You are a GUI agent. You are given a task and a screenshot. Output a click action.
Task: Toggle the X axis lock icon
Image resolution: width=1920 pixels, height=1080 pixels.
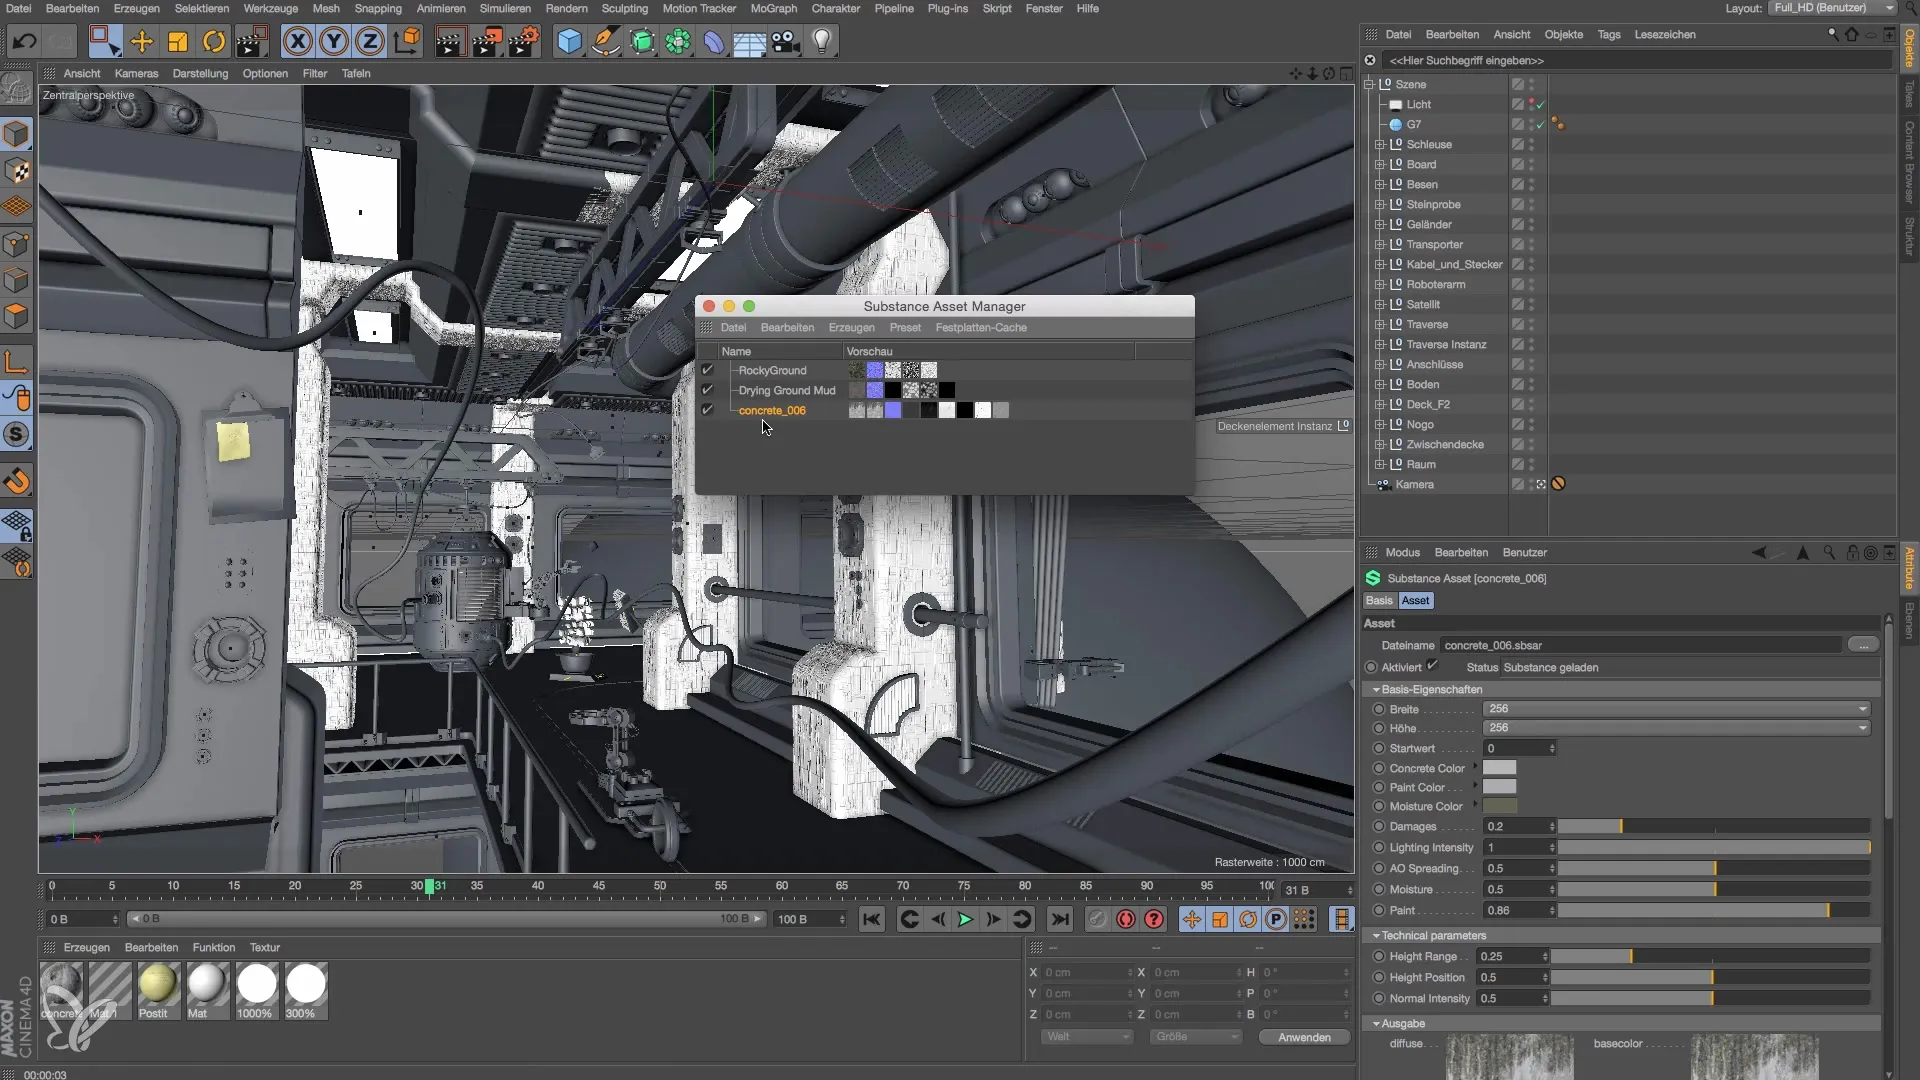click(x=297, y=42)
